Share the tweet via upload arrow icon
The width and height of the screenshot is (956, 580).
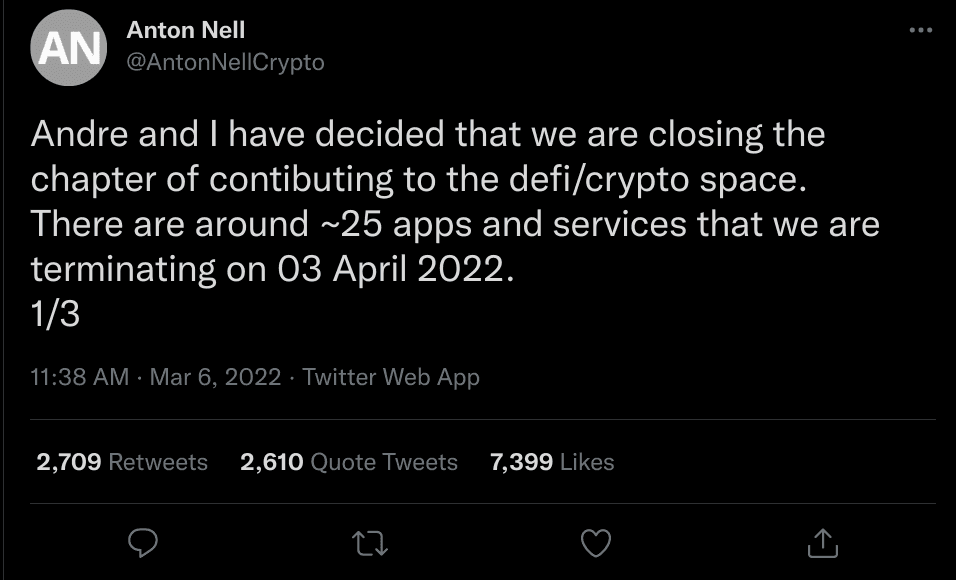(821, 543)
